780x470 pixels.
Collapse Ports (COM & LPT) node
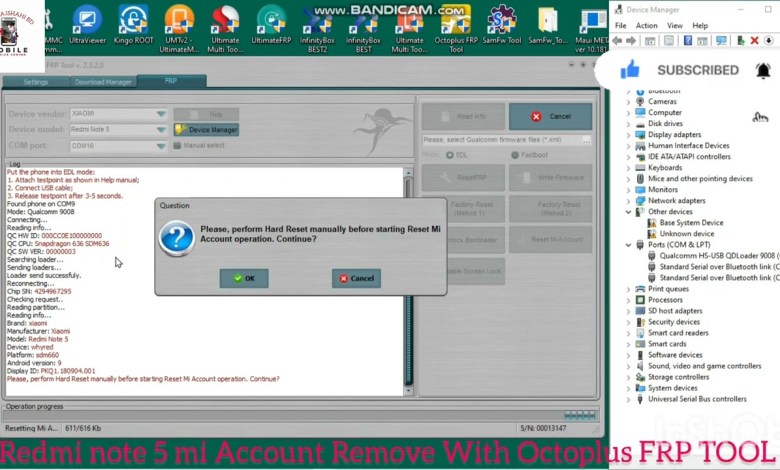pyautogui.click(x=628, y=245)
